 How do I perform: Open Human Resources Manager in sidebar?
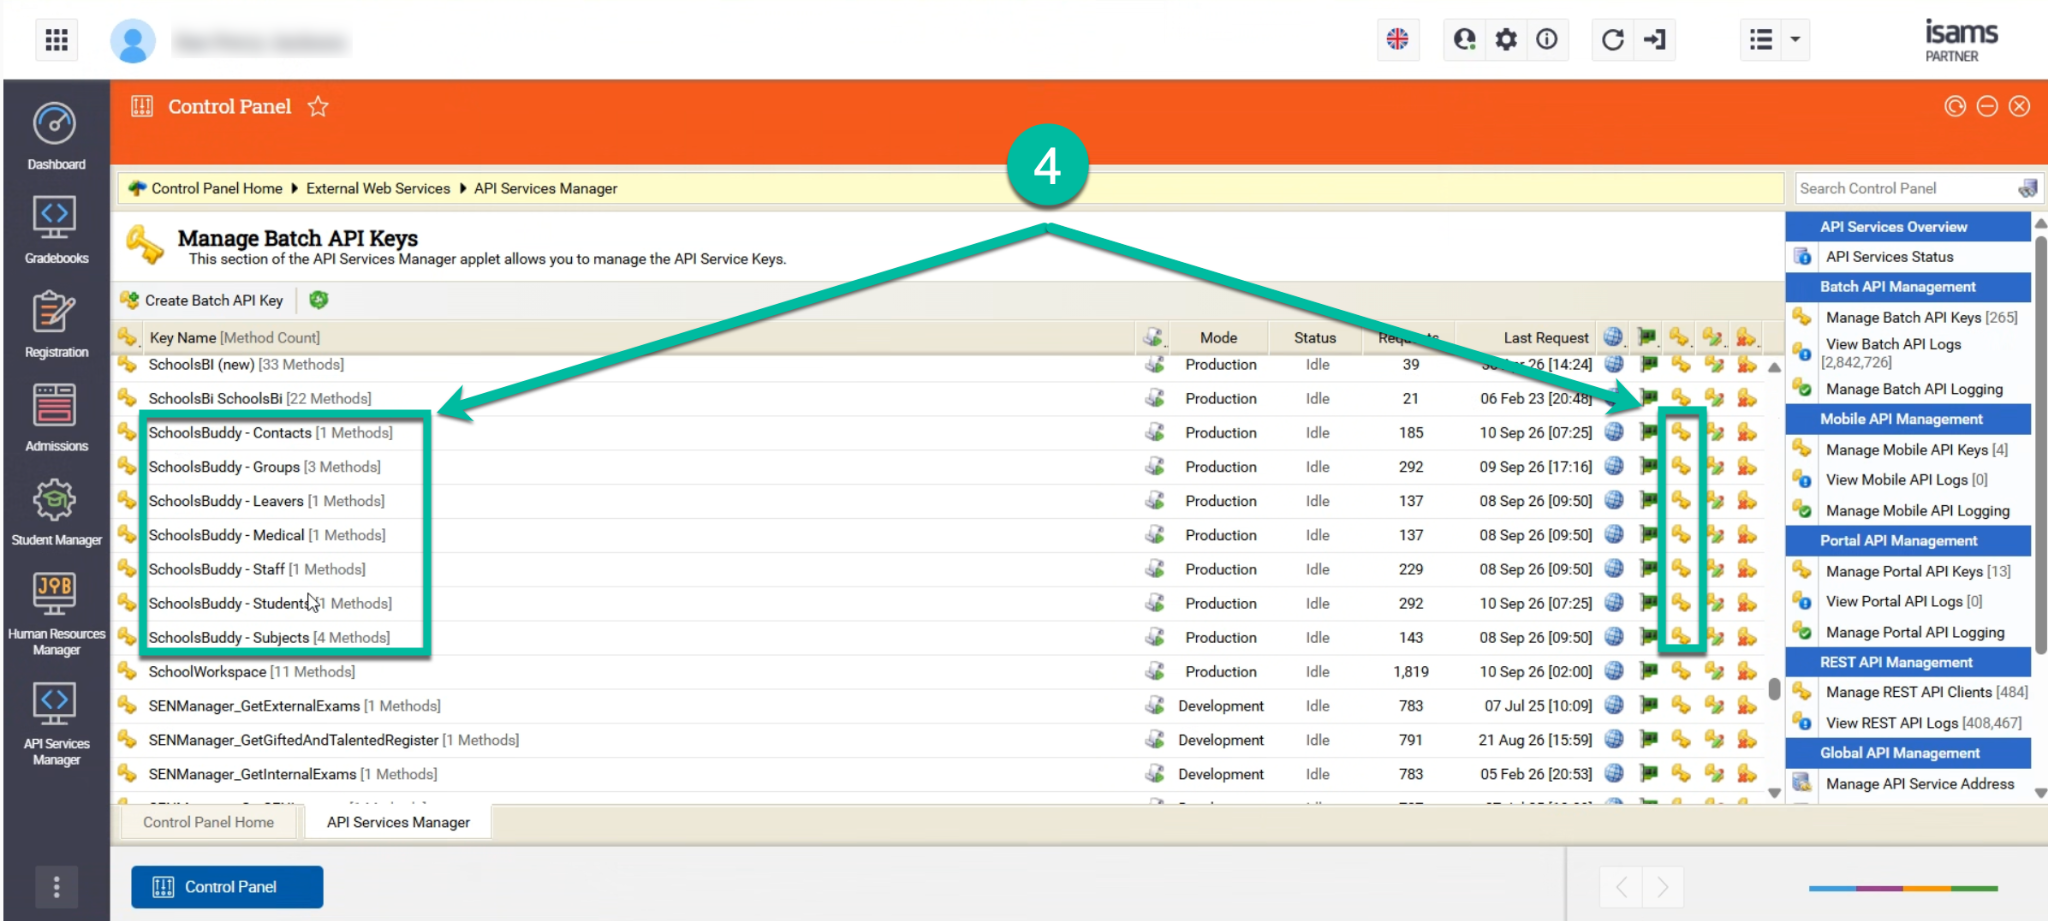point(56,614)
